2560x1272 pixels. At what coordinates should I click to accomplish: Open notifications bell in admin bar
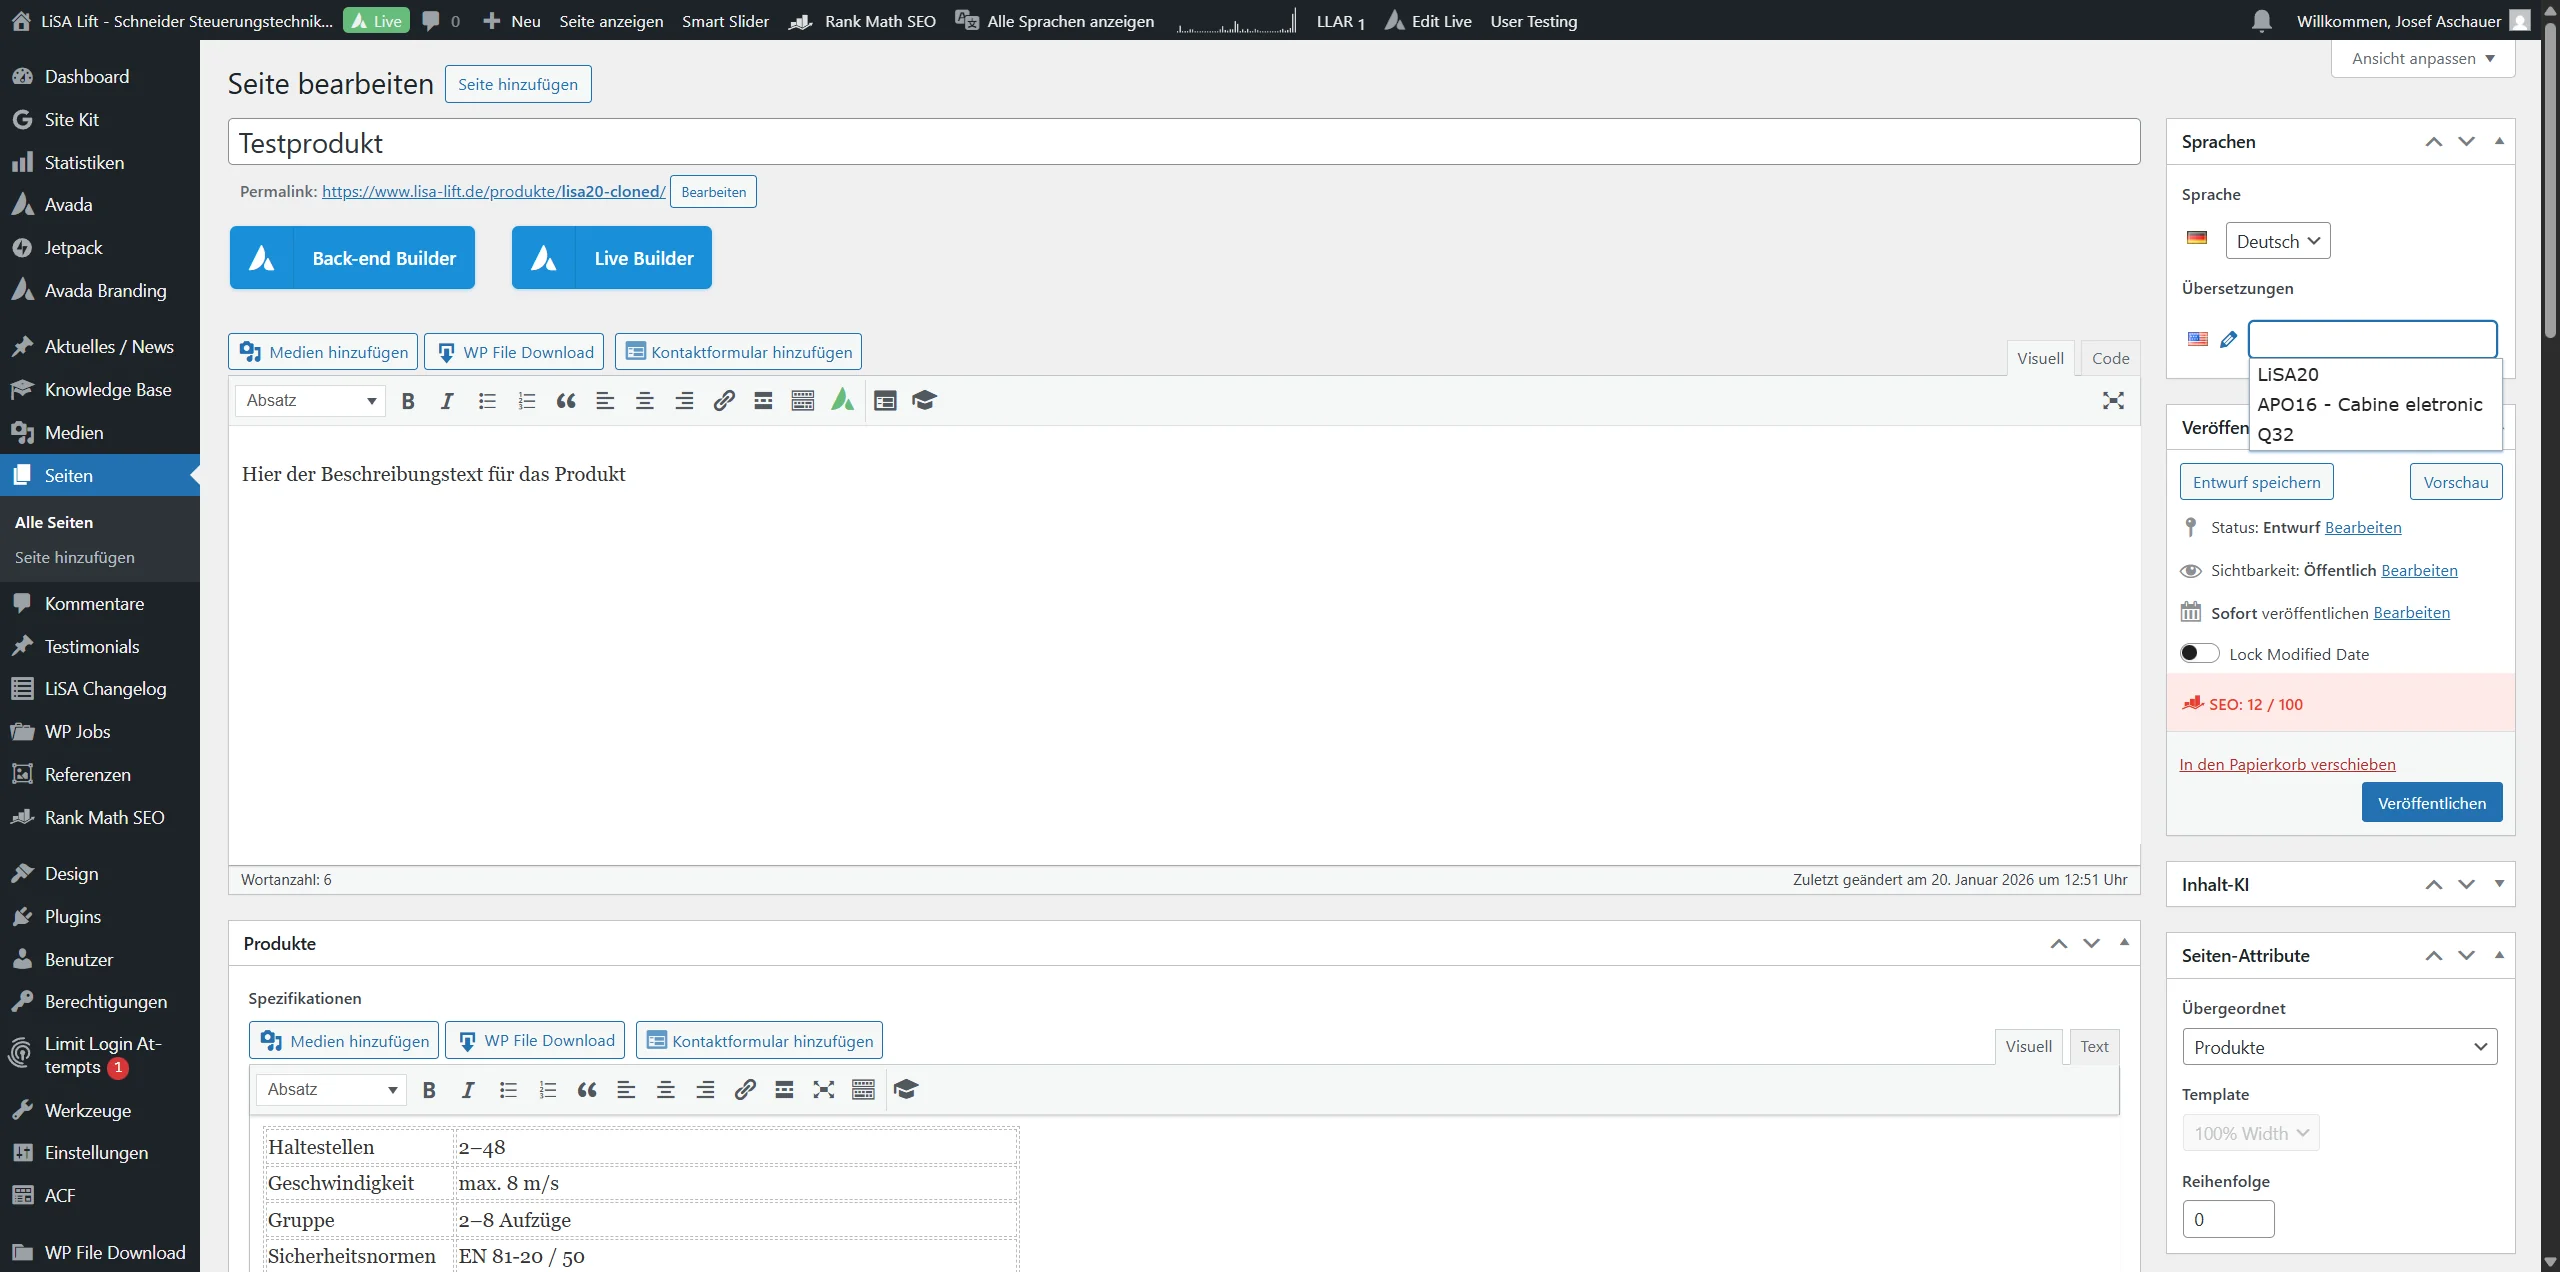[2262, 21]
